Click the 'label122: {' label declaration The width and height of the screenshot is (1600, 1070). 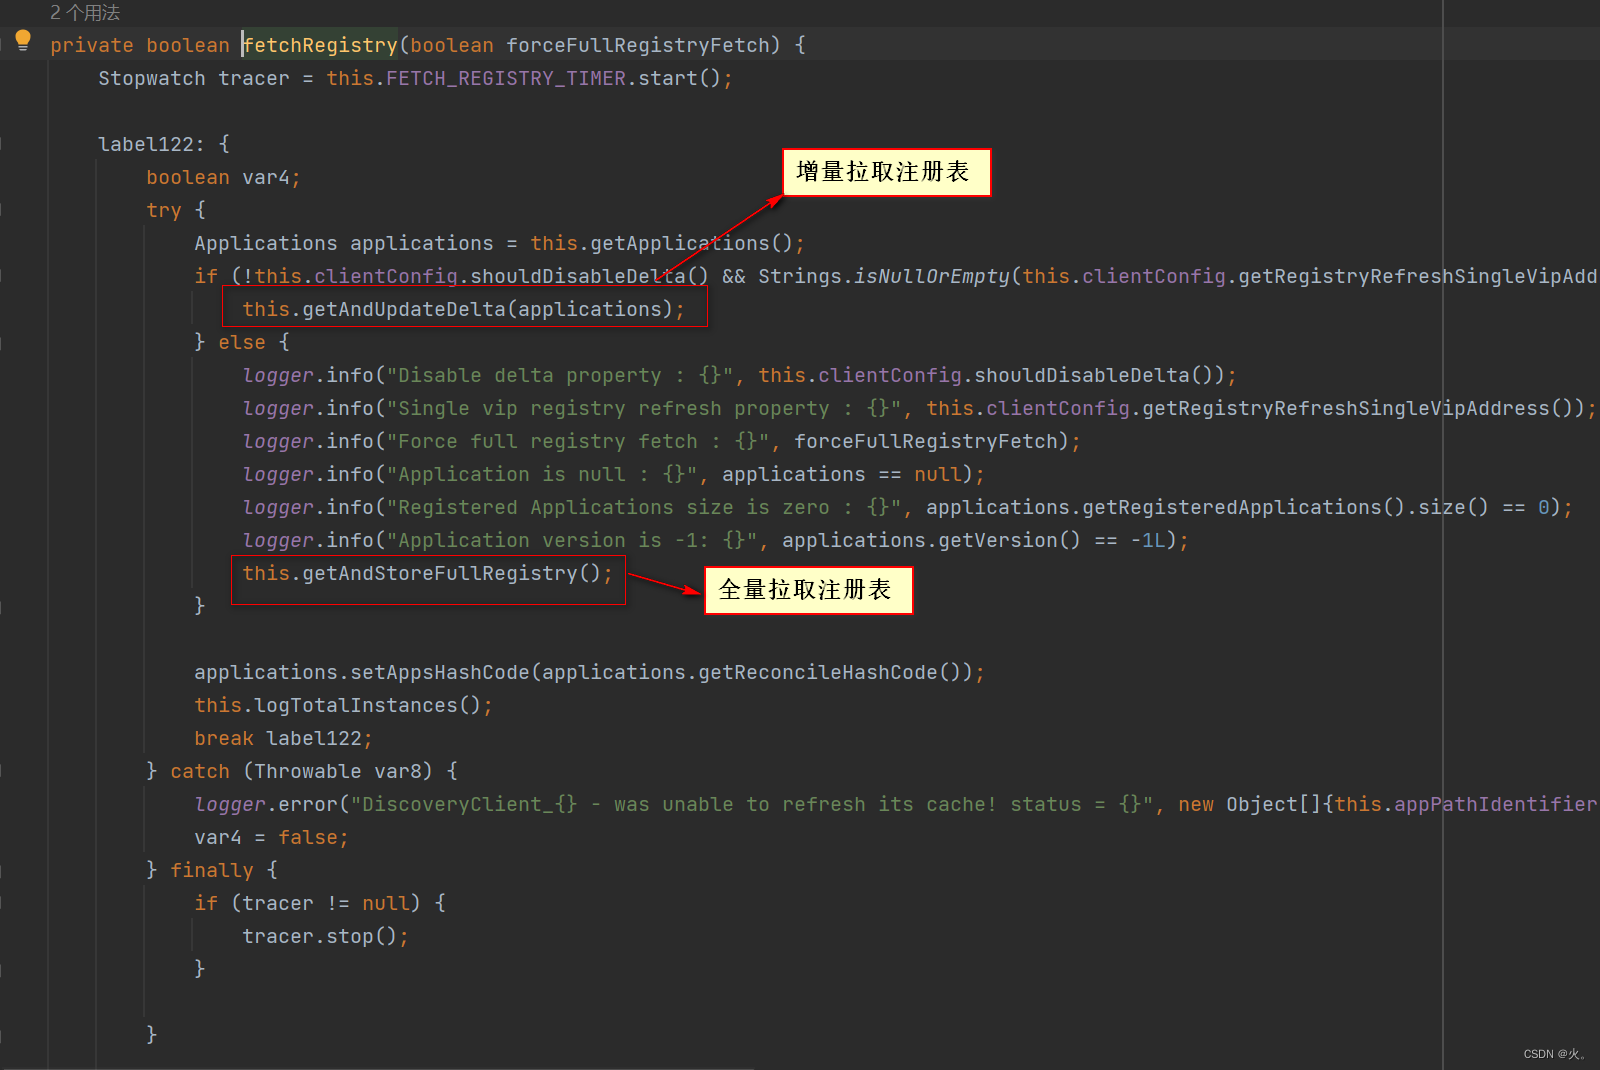tap(164, 144)
